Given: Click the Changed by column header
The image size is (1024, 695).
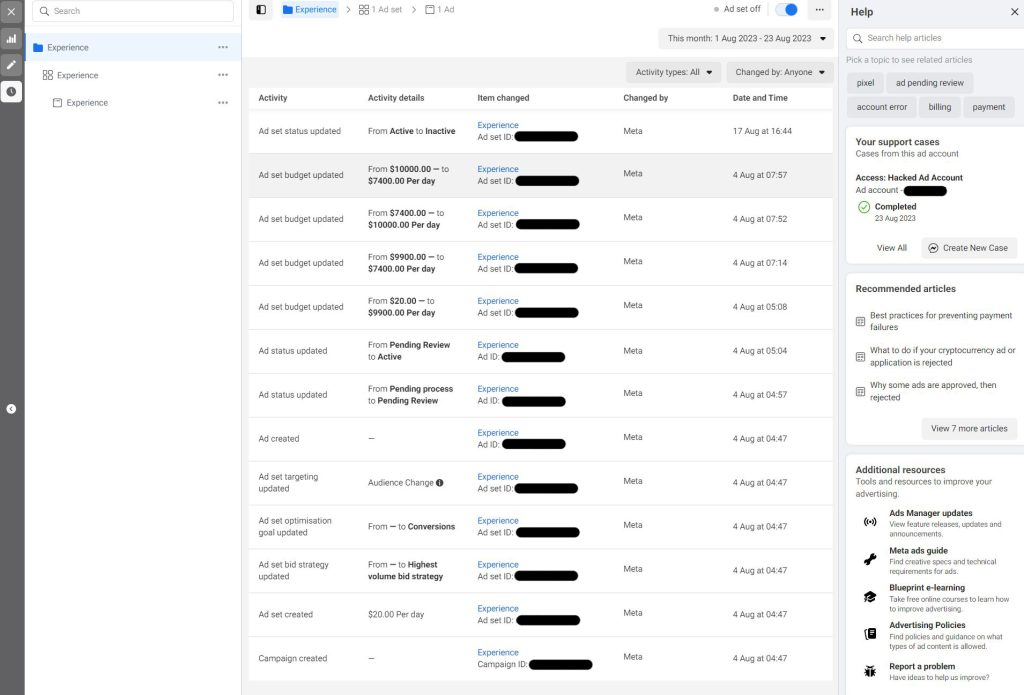Looking at the screenshot, I should pos(645,98).
